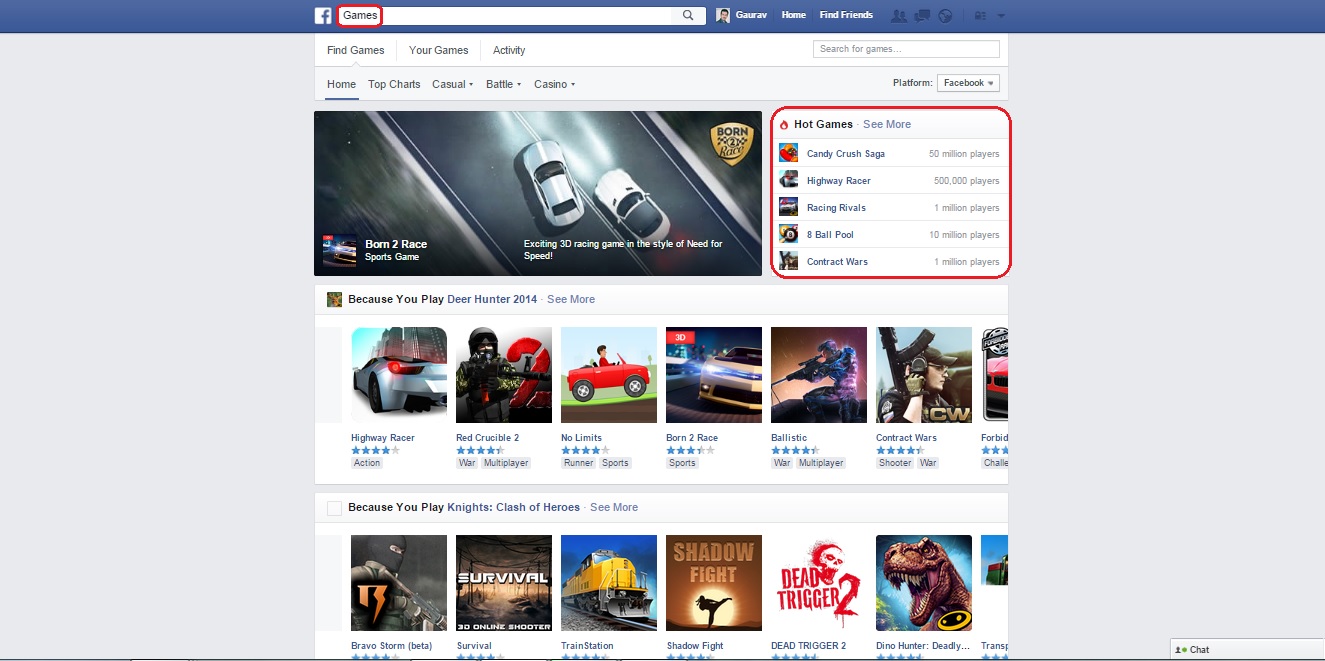Open the Highway Racer thumbnail in the Deer Hunter row

click(399, 375)
